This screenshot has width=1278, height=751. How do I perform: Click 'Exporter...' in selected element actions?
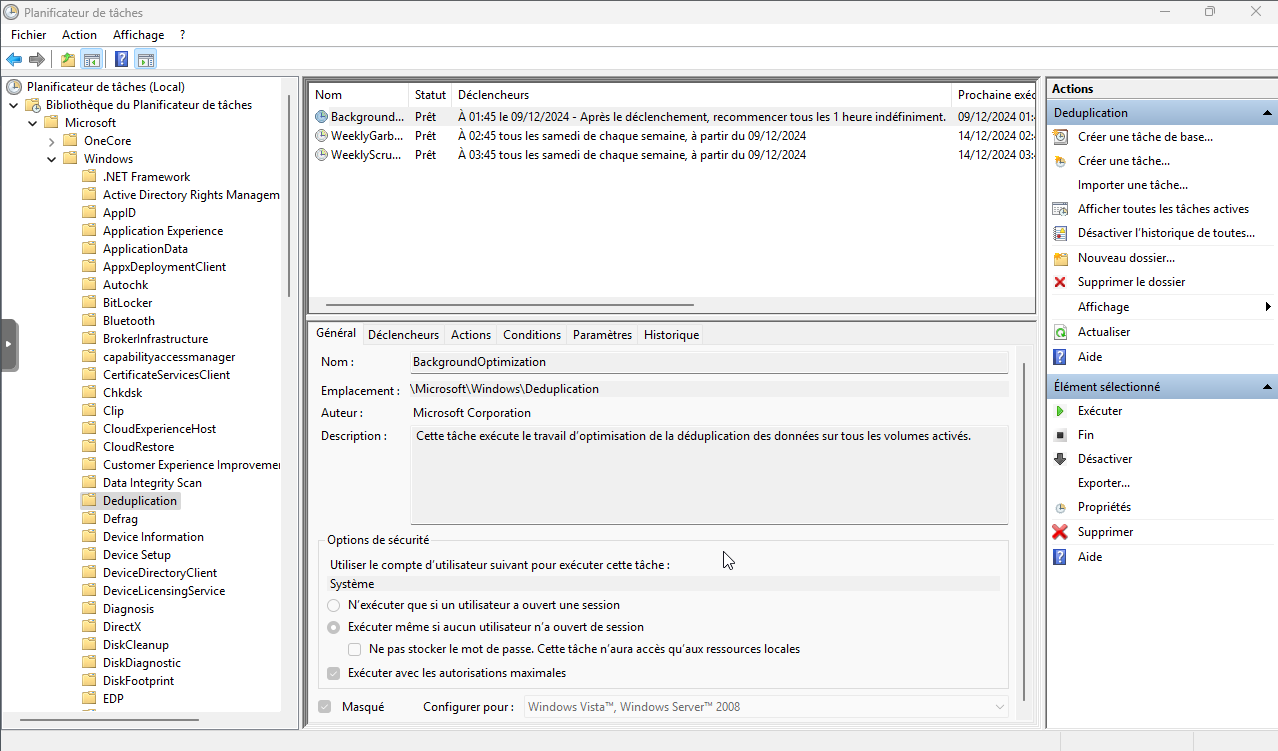coord(1103,483)
